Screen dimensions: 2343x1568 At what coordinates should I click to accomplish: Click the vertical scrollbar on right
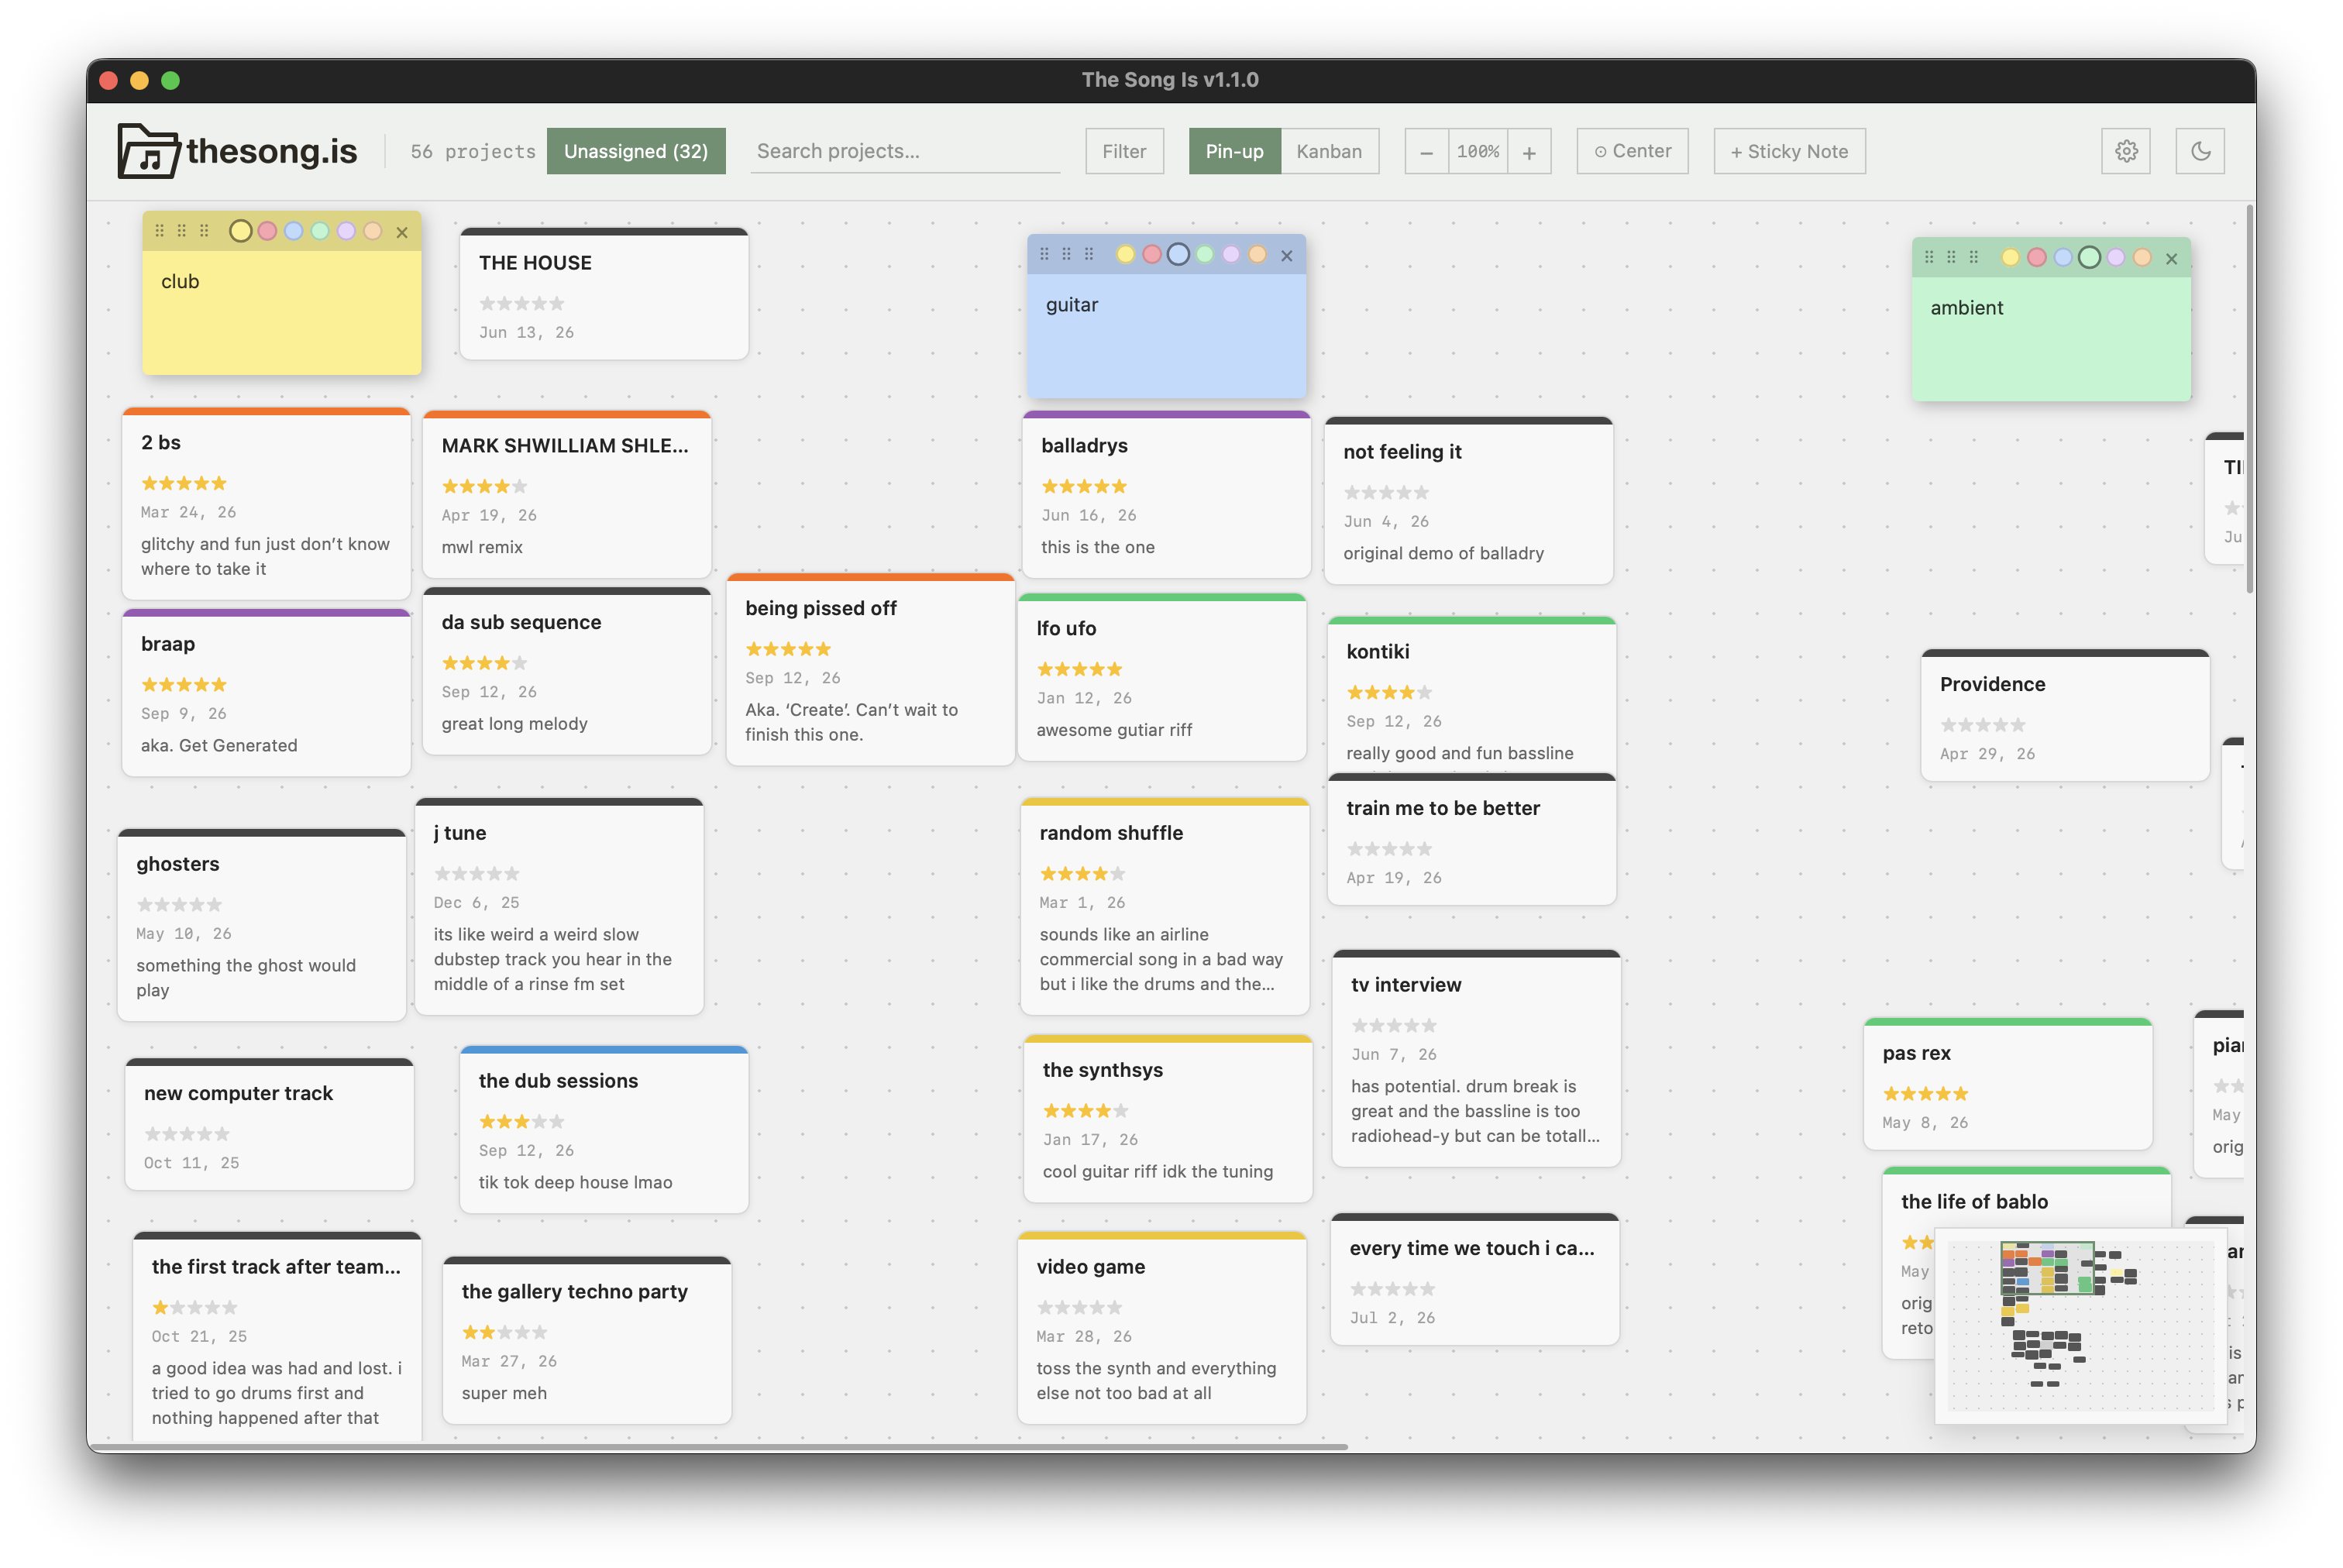point(2250,398)
